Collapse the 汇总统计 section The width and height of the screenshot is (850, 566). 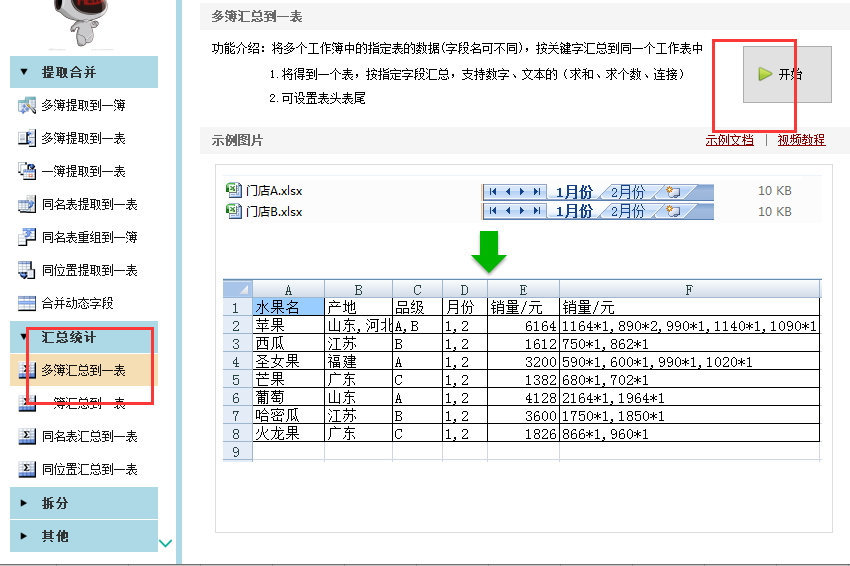[24, 337]
